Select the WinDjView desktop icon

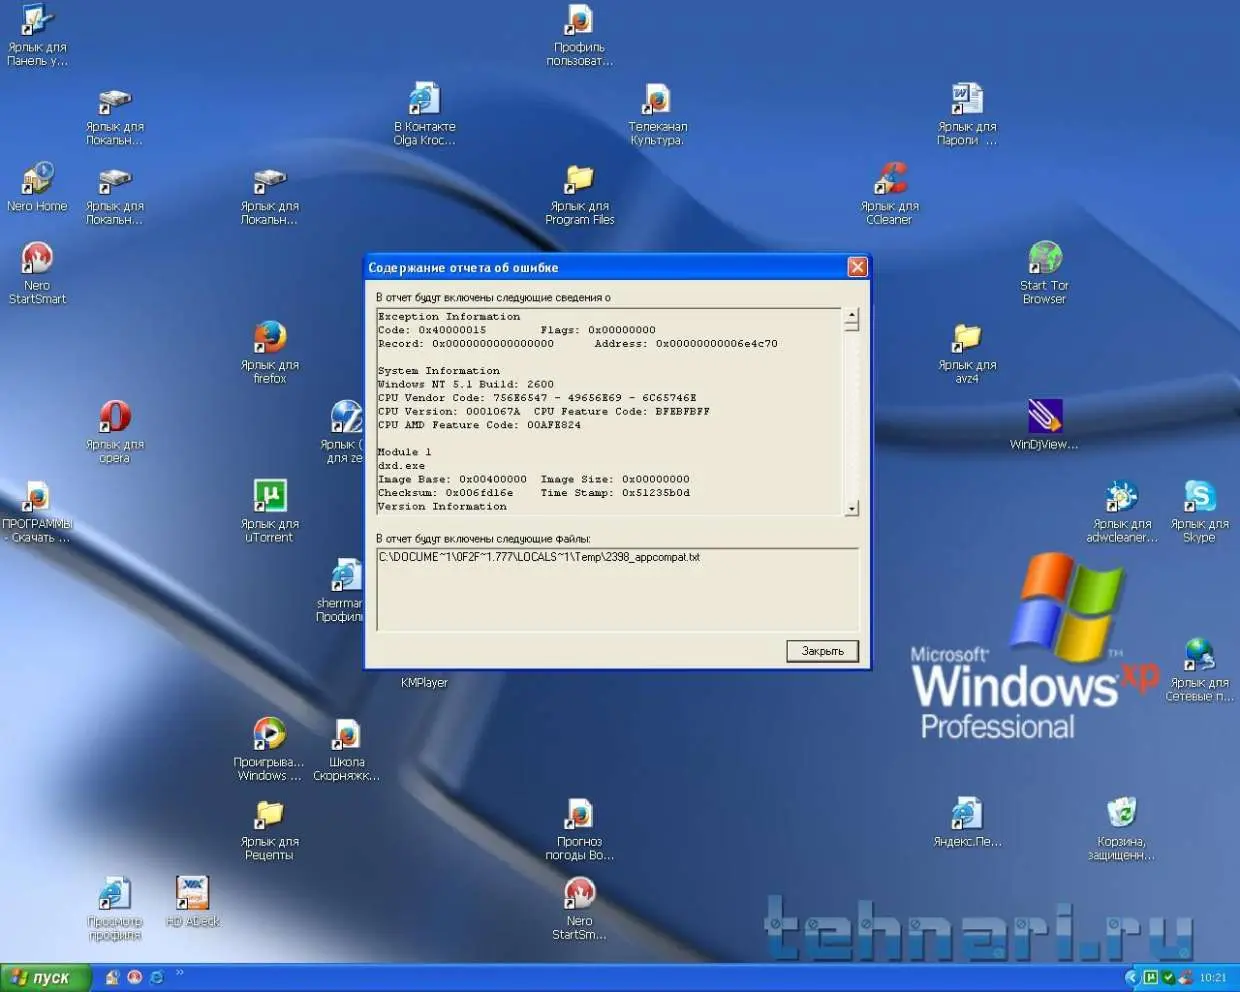[x=1044, y=424]
